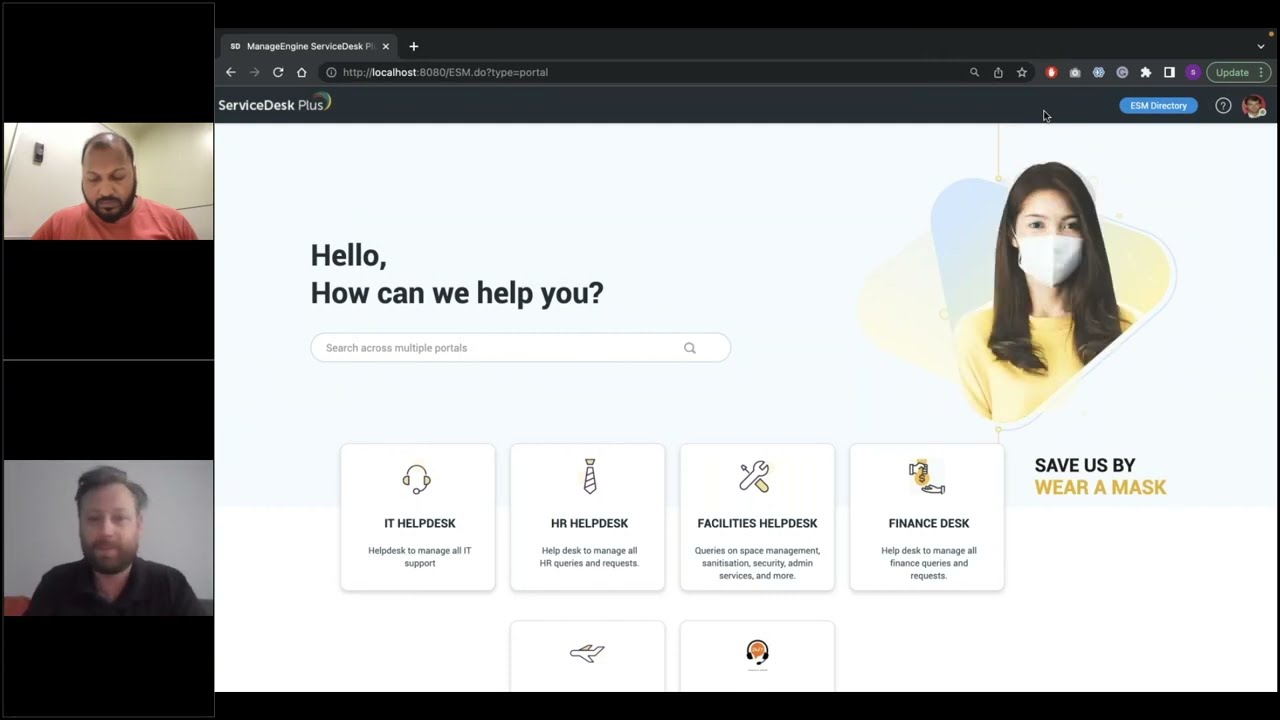Close the ManageEngine ServiceDesk tab
The image size is (1280, 720).
coord(386,46)
